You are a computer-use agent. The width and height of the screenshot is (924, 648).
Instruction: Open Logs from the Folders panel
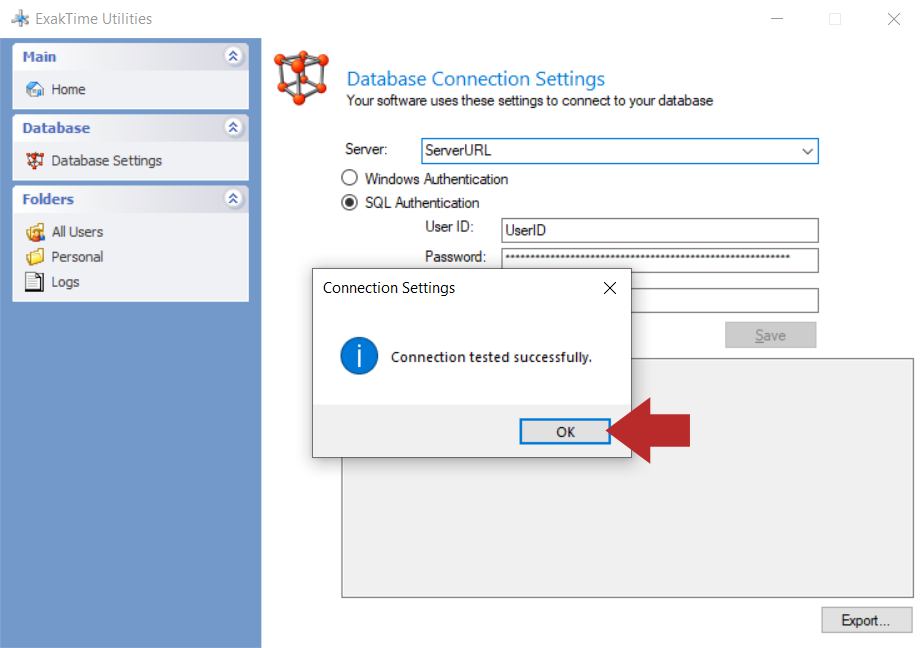tap(65, 282)
